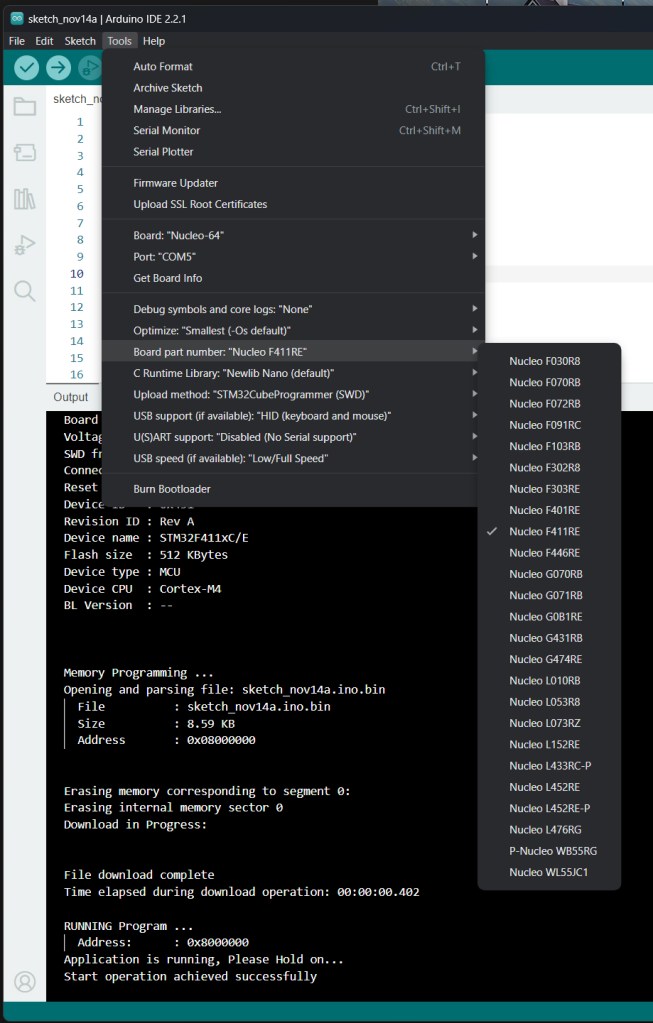The width and height of the screenshot is (653, 1023).
Task: Click the user account icon
Action: tap(25, 981)
